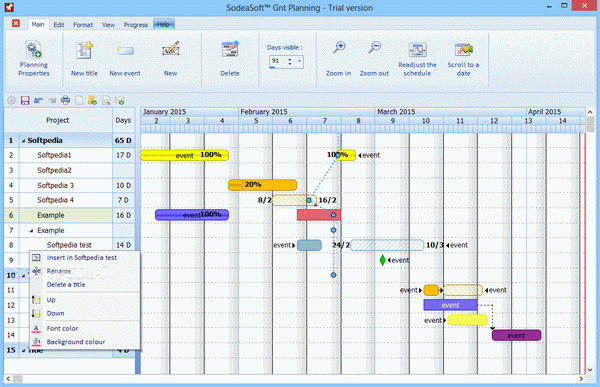Click Scroll to a date icon
This screenshot has height=387, width=600.
(463, 50)
